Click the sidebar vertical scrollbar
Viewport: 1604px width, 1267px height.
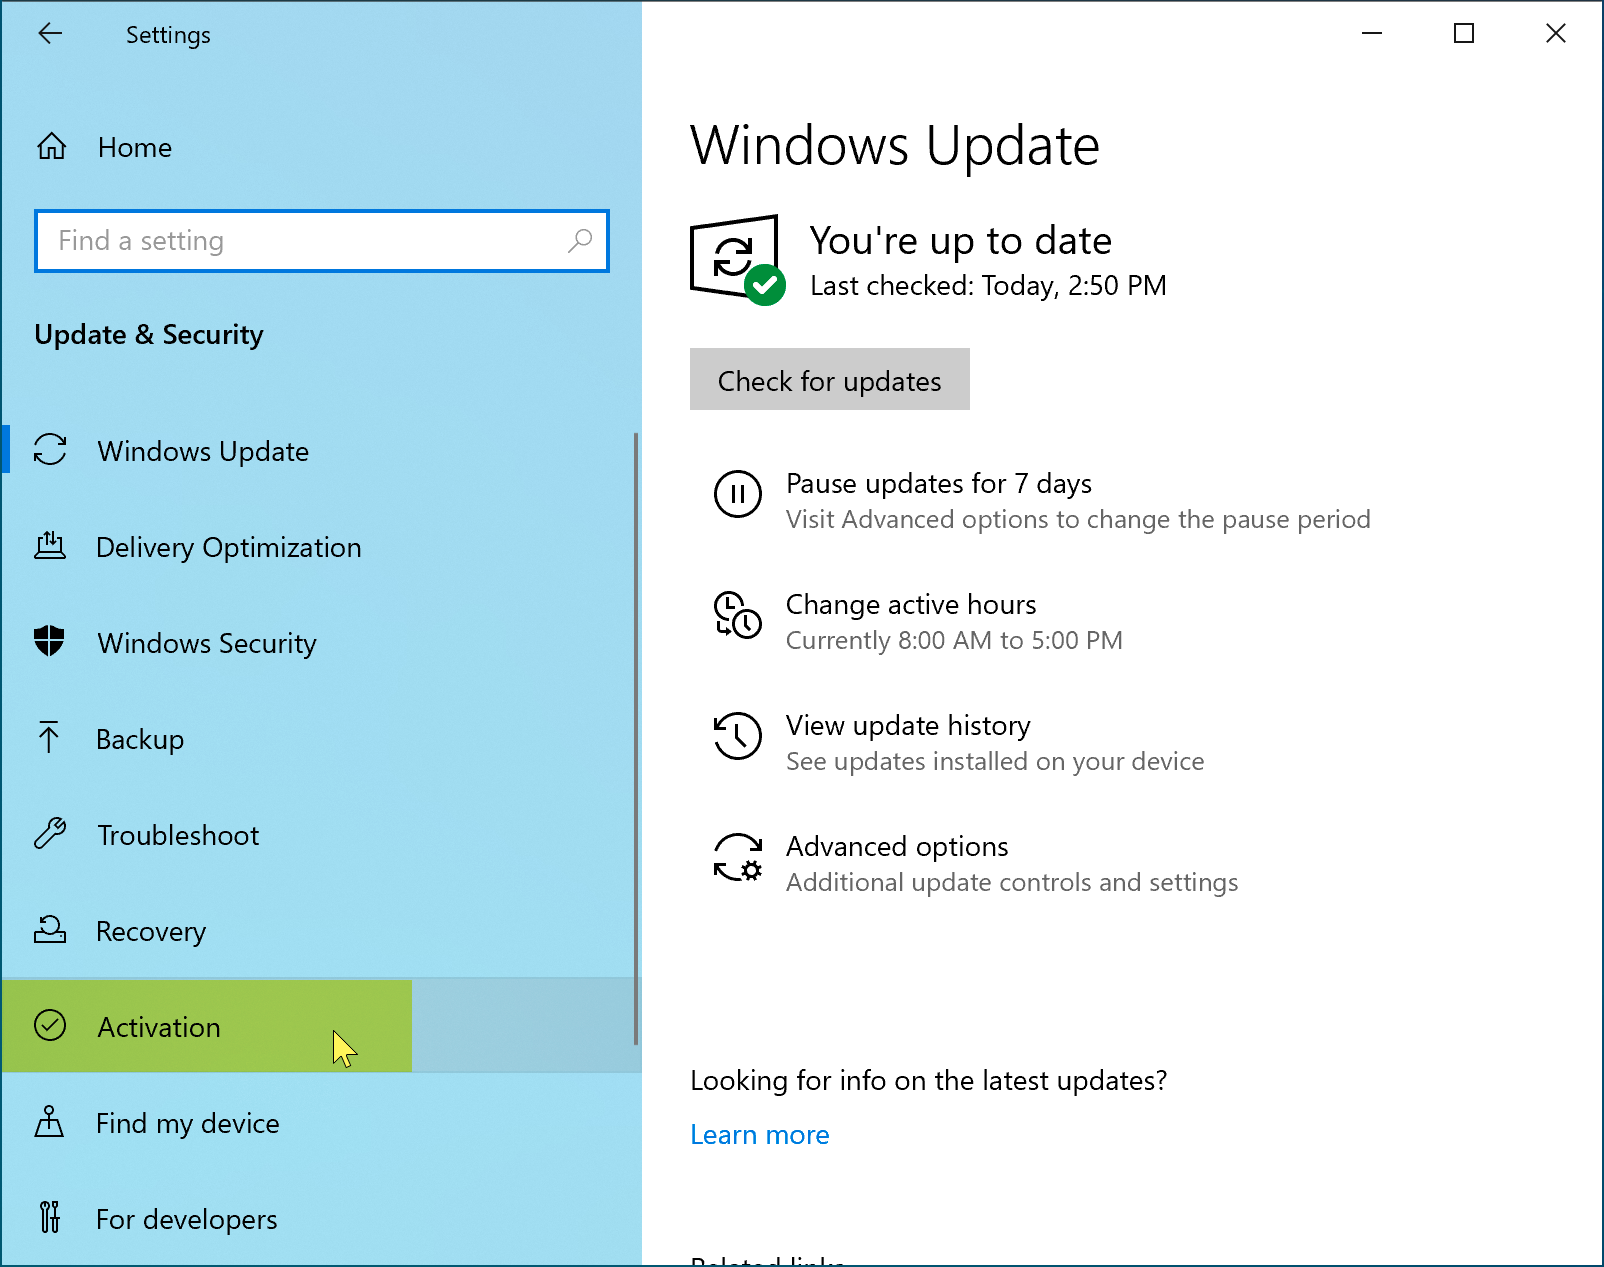point(636,740)
